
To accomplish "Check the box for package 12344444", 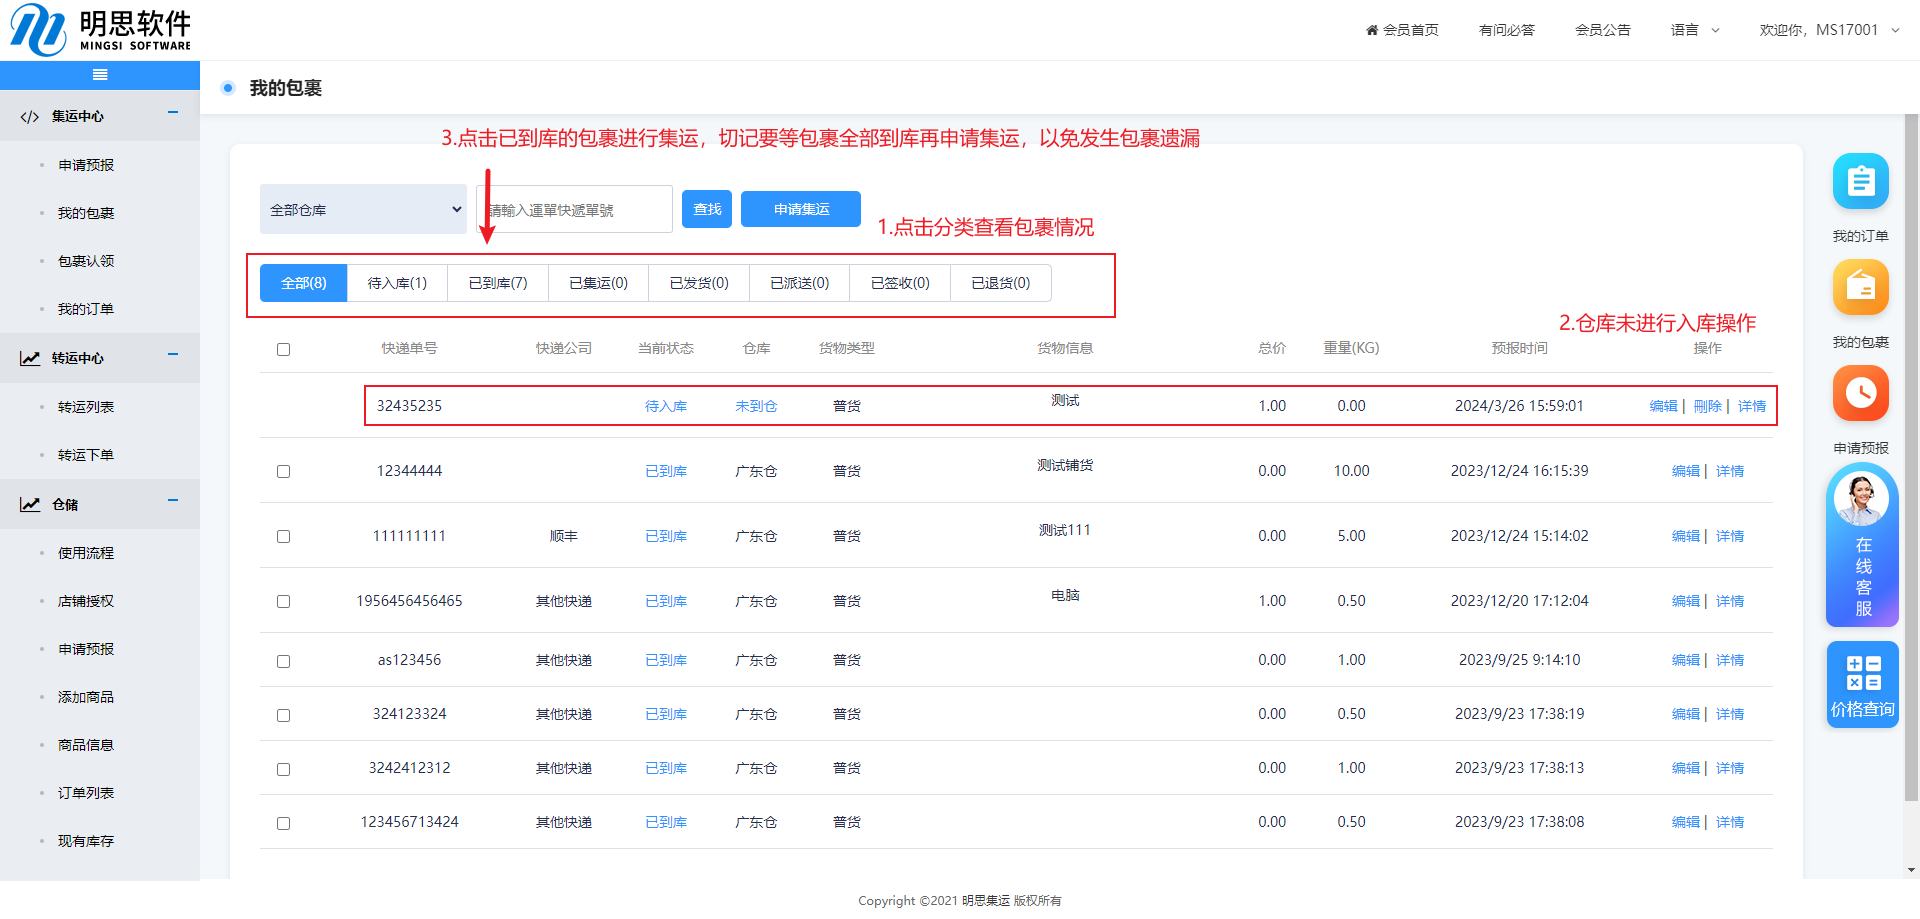I will [284, 472].
